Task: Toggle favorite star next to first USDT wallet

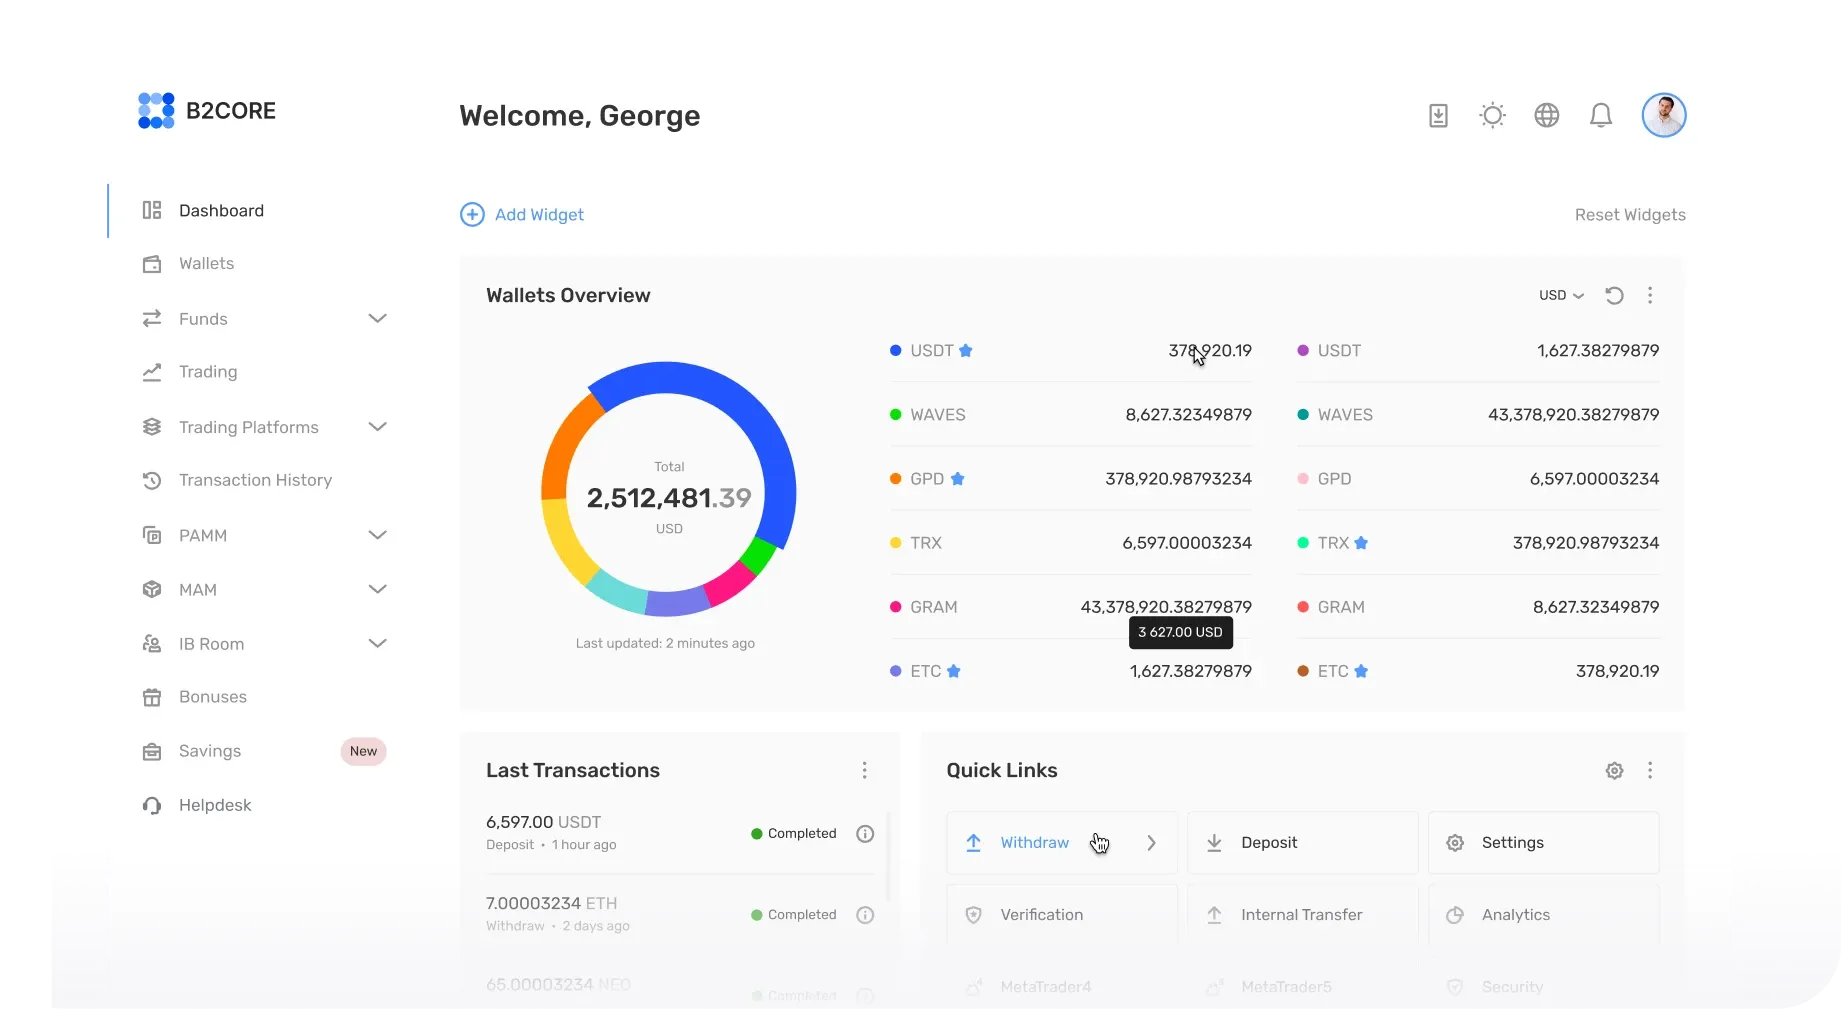Action: [x=966, y=351]
